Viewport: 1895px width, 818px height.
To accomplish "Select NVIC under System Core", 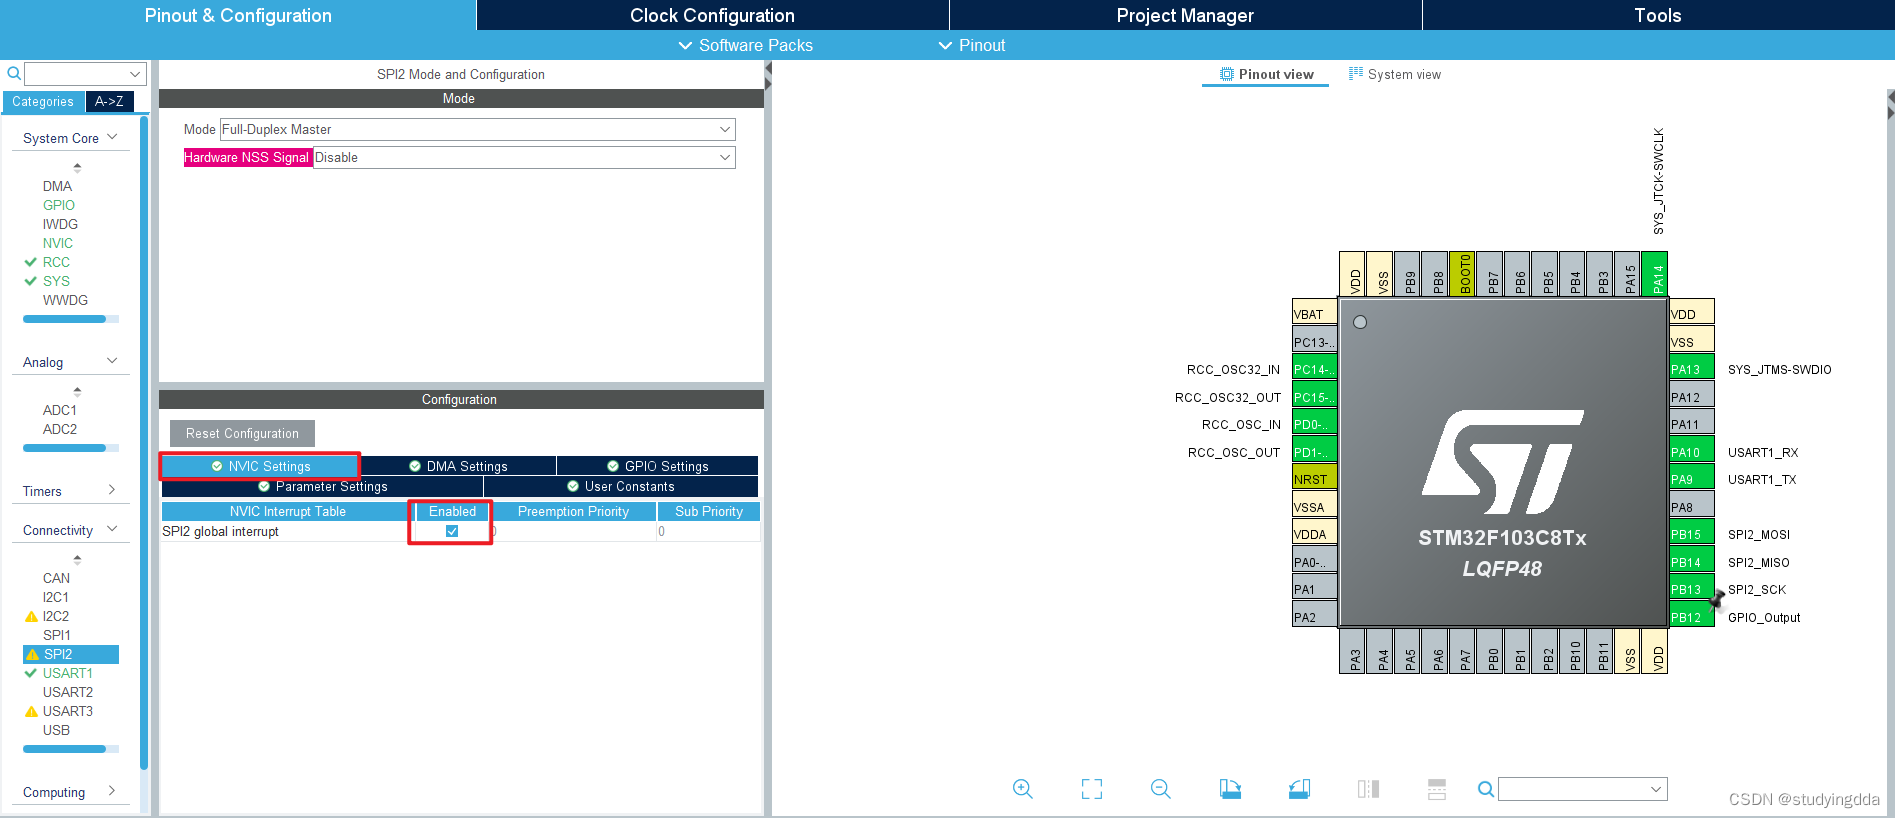I will [x=58, y=243].
